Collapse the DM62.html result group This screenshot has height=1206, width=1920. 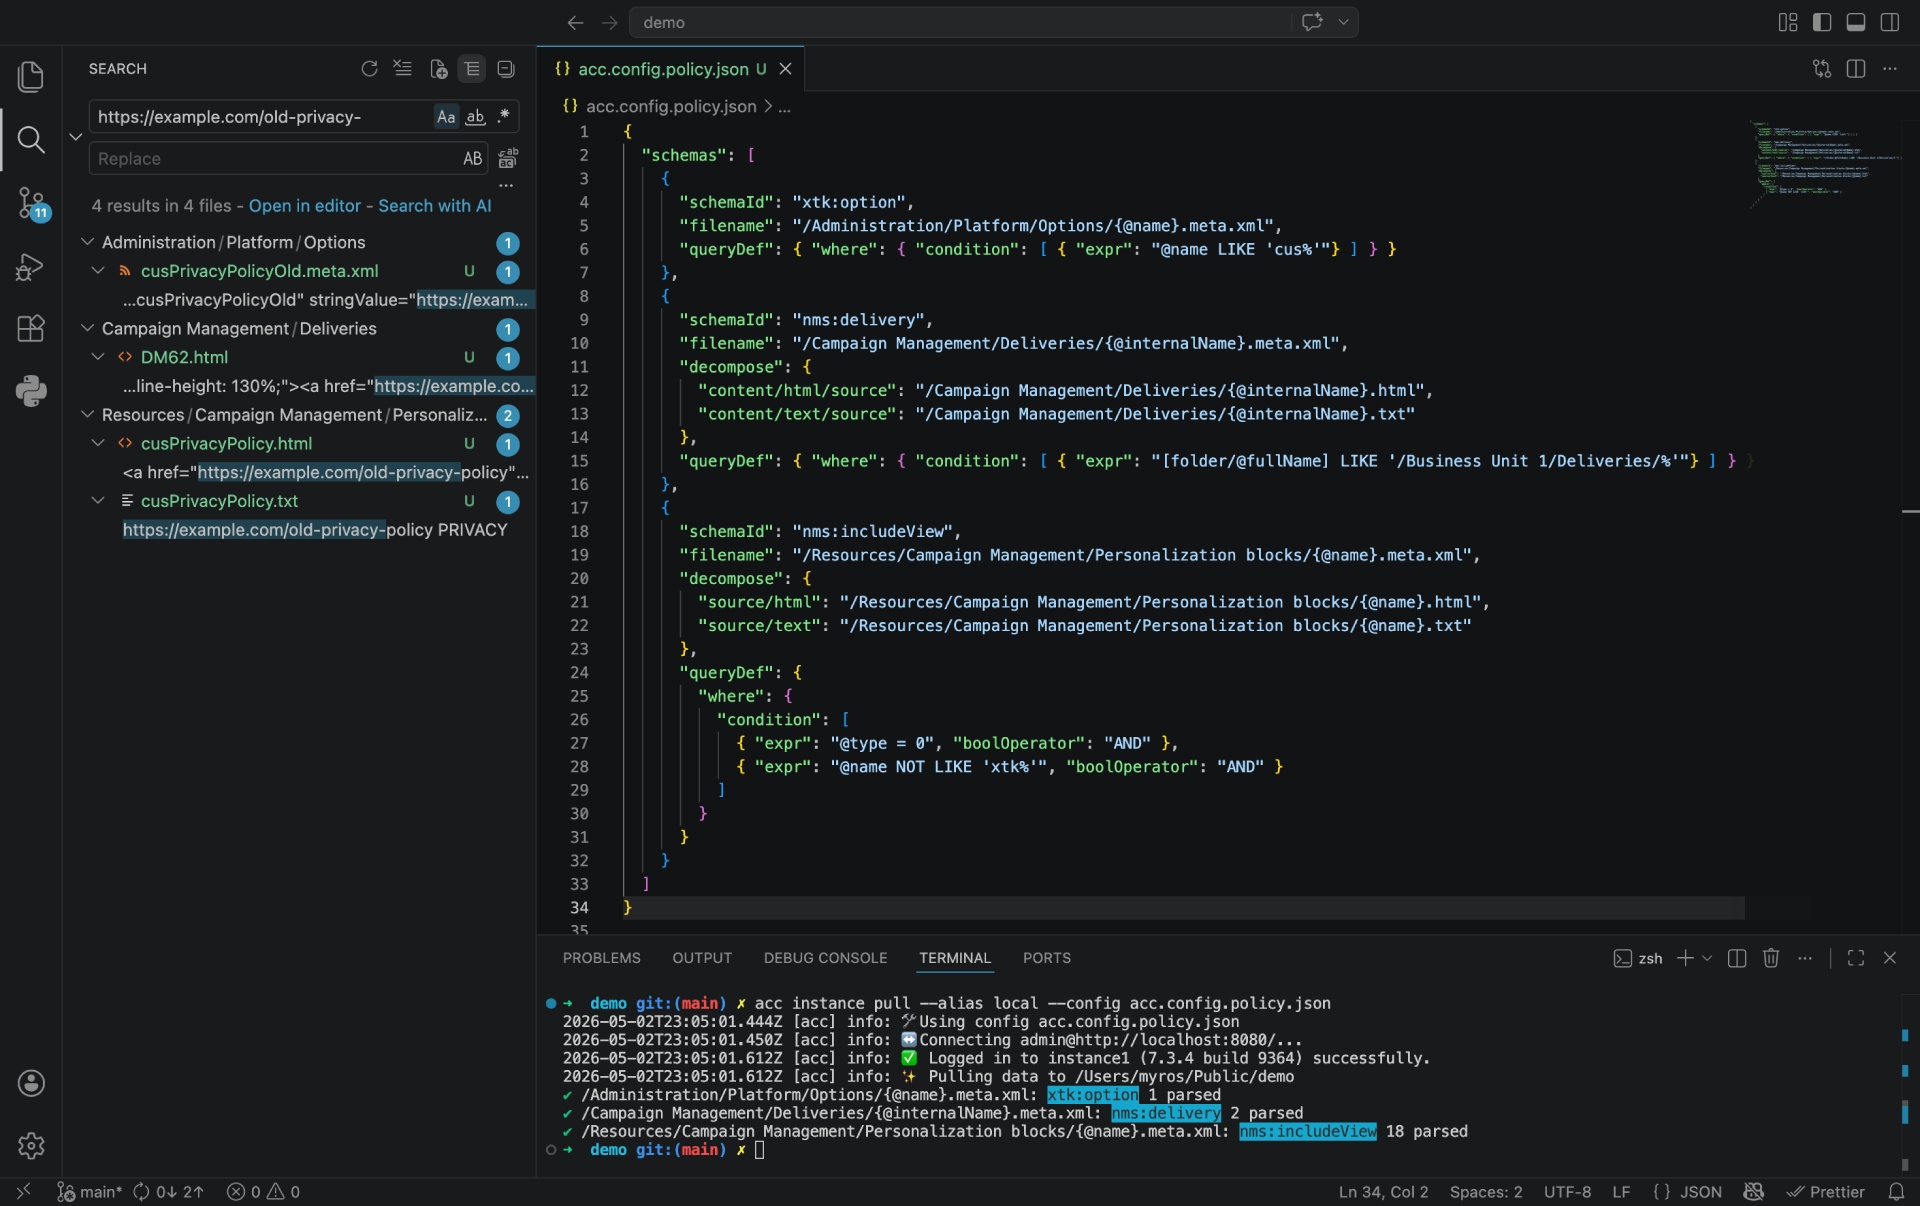tap(98, 357)
